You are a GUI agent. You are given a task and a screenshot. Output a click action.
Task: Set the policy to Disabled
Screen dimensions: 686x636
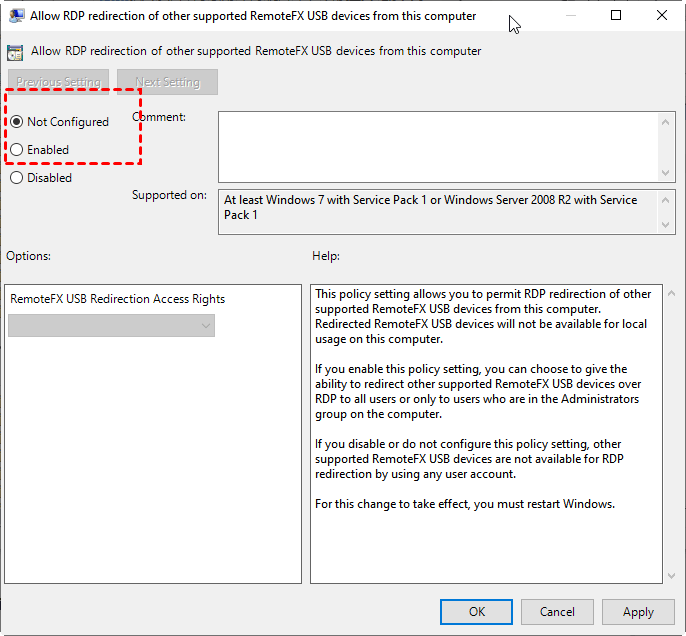click(x=17, y=178)
